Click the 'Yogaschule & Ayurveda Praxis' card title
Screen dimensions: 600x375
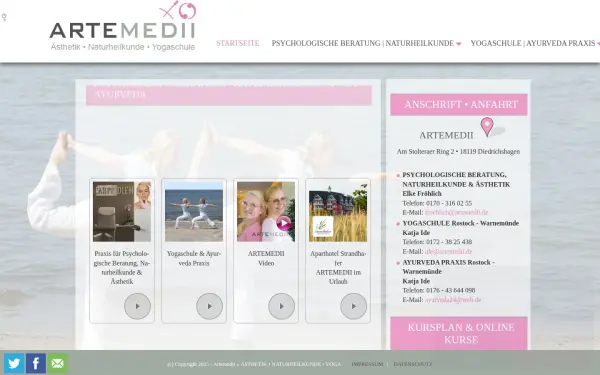pyautogui.click(x=194, y=258)
